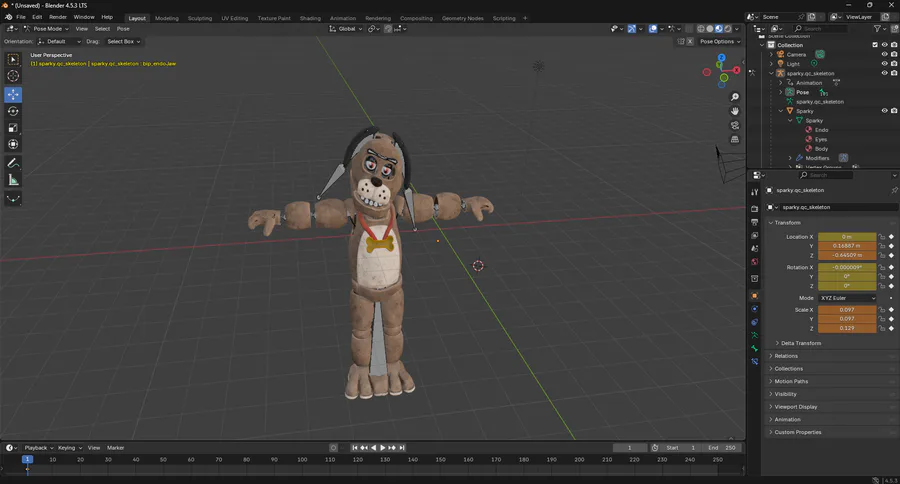Open the Output properties tab
Screen dimensions: 900x484
pos(754,222)
